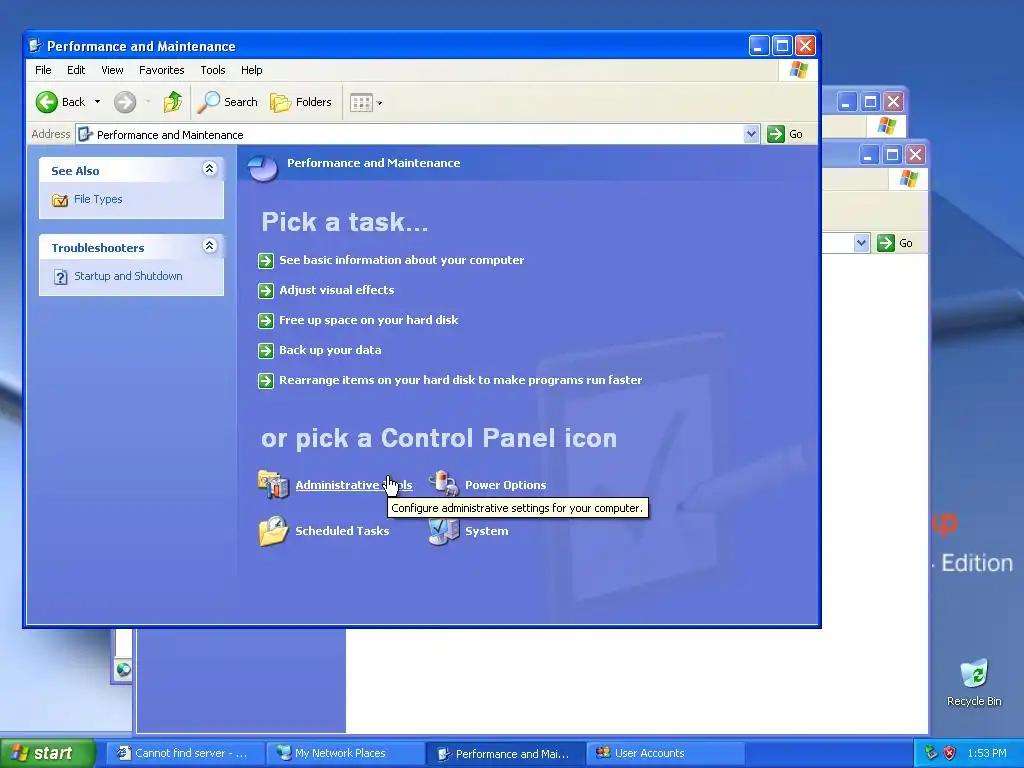
Task: Click arrow icon beside Back up your data
Action: (x=266, y=351)
